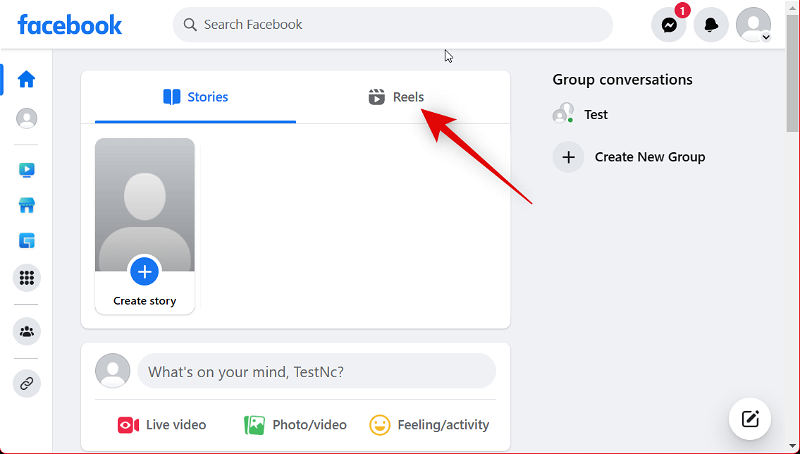This screenshot has height=454, width=800.
Task: Choose Feeling/activity for a post
Action: 429,425
